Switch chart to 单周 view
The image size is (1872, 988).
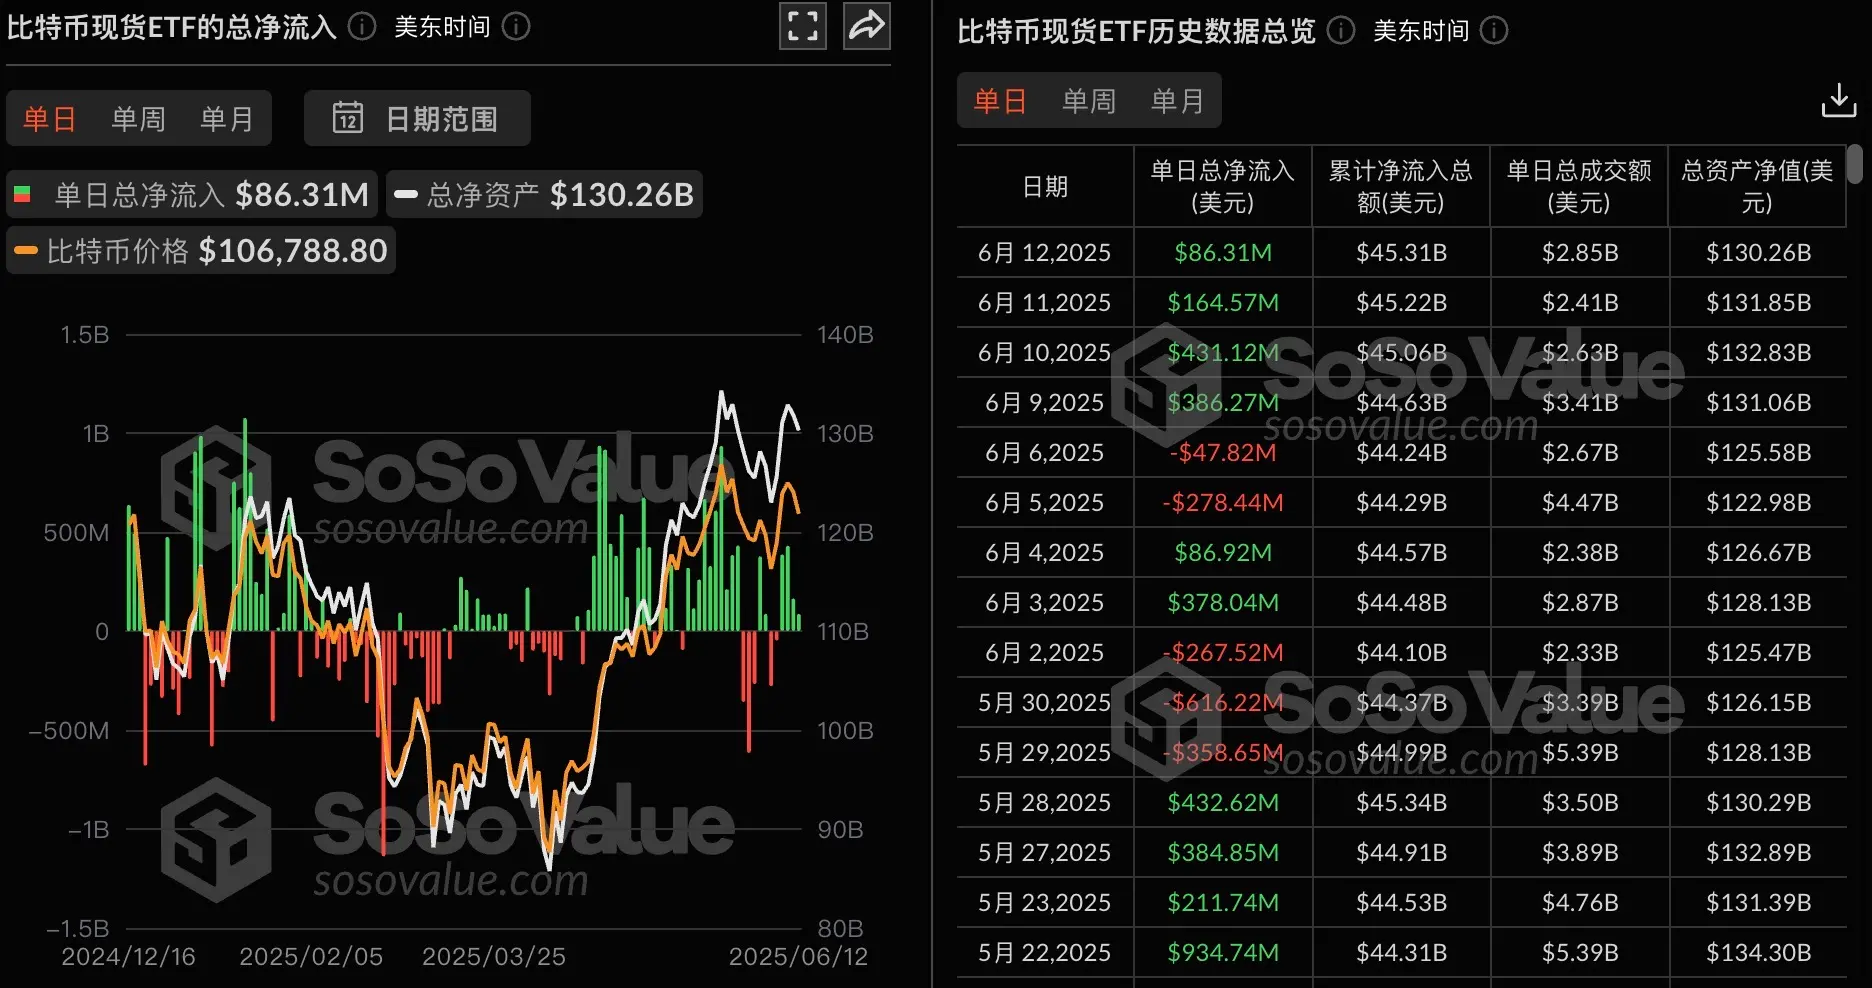coord(138,119)
